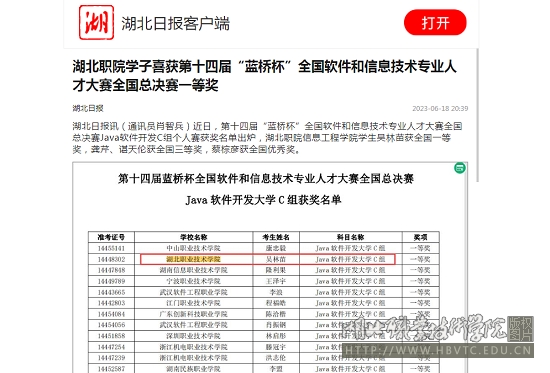Click the 2023-06-18 publish timestamp

(x=440, y=109)
